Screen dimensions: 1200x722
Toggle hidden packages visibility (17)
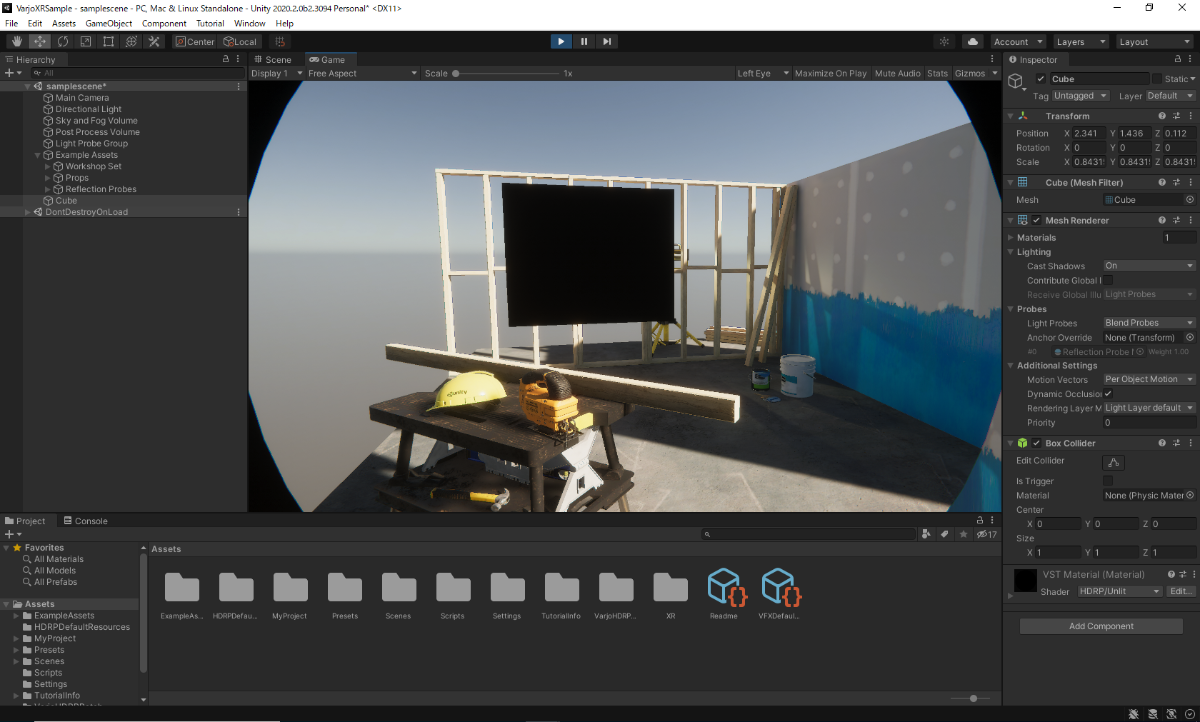(x=987, y=535)
